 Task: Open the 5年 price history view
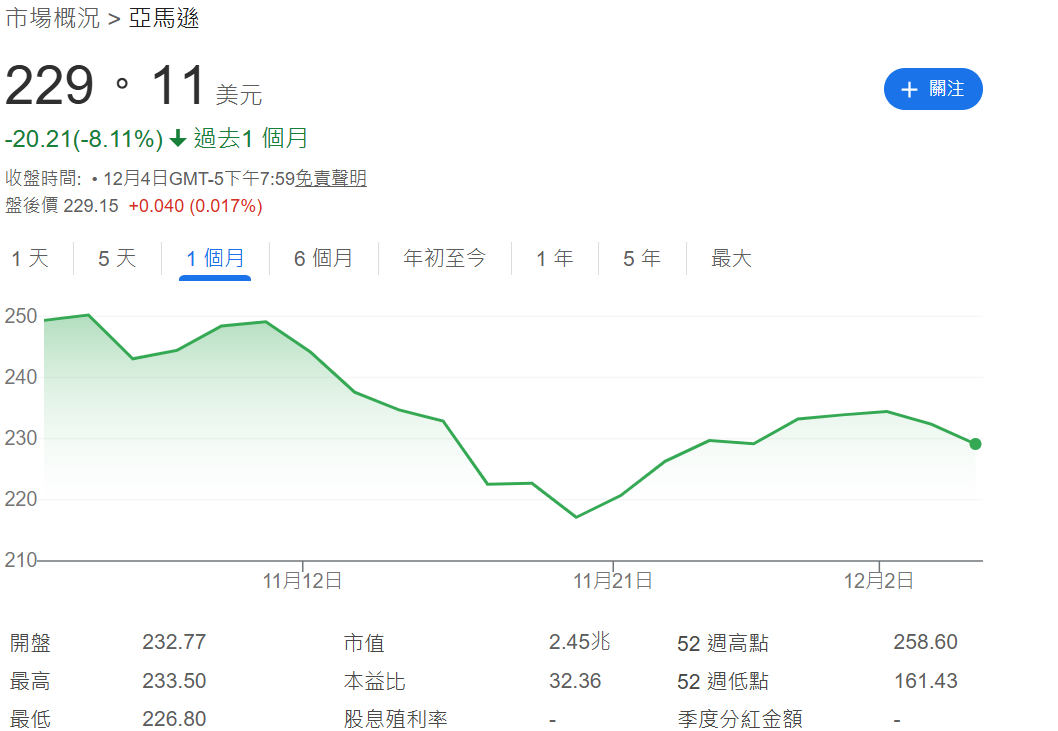click(x=641, y=258)
